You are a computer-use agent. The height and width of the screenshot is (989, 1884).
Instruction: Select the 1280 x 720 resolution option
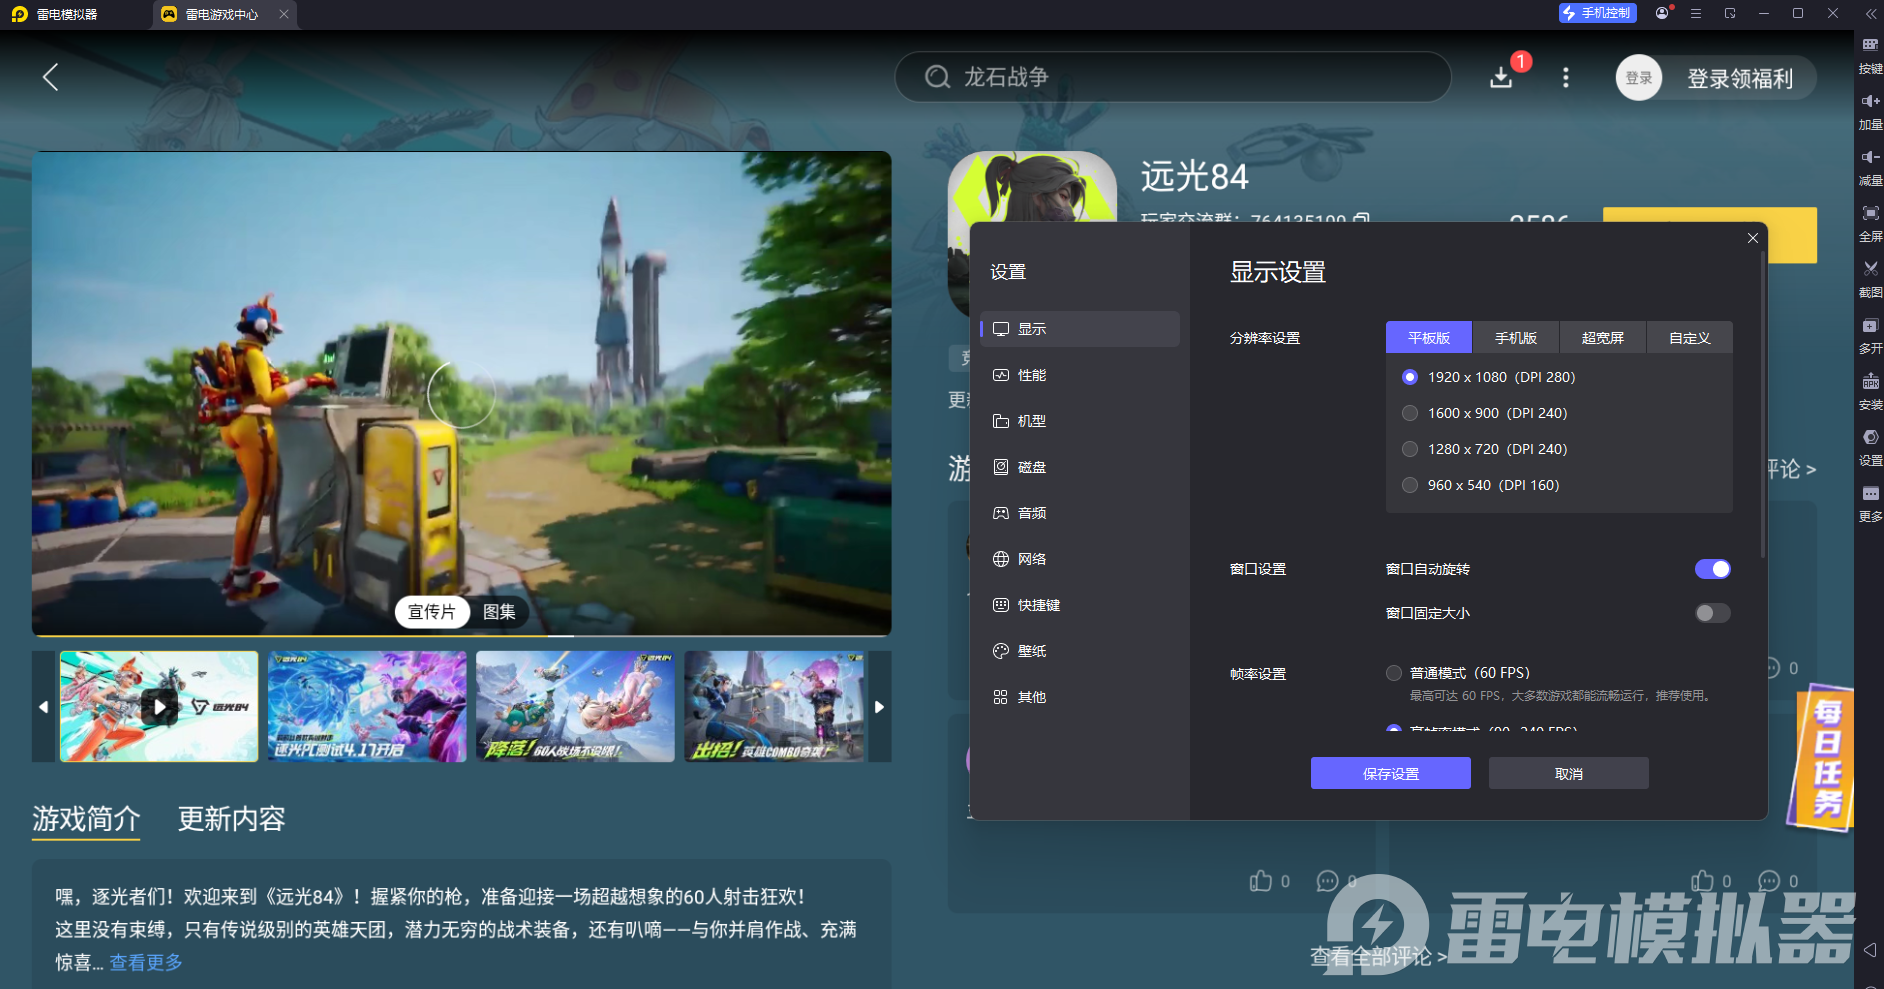coord(1486,449)
